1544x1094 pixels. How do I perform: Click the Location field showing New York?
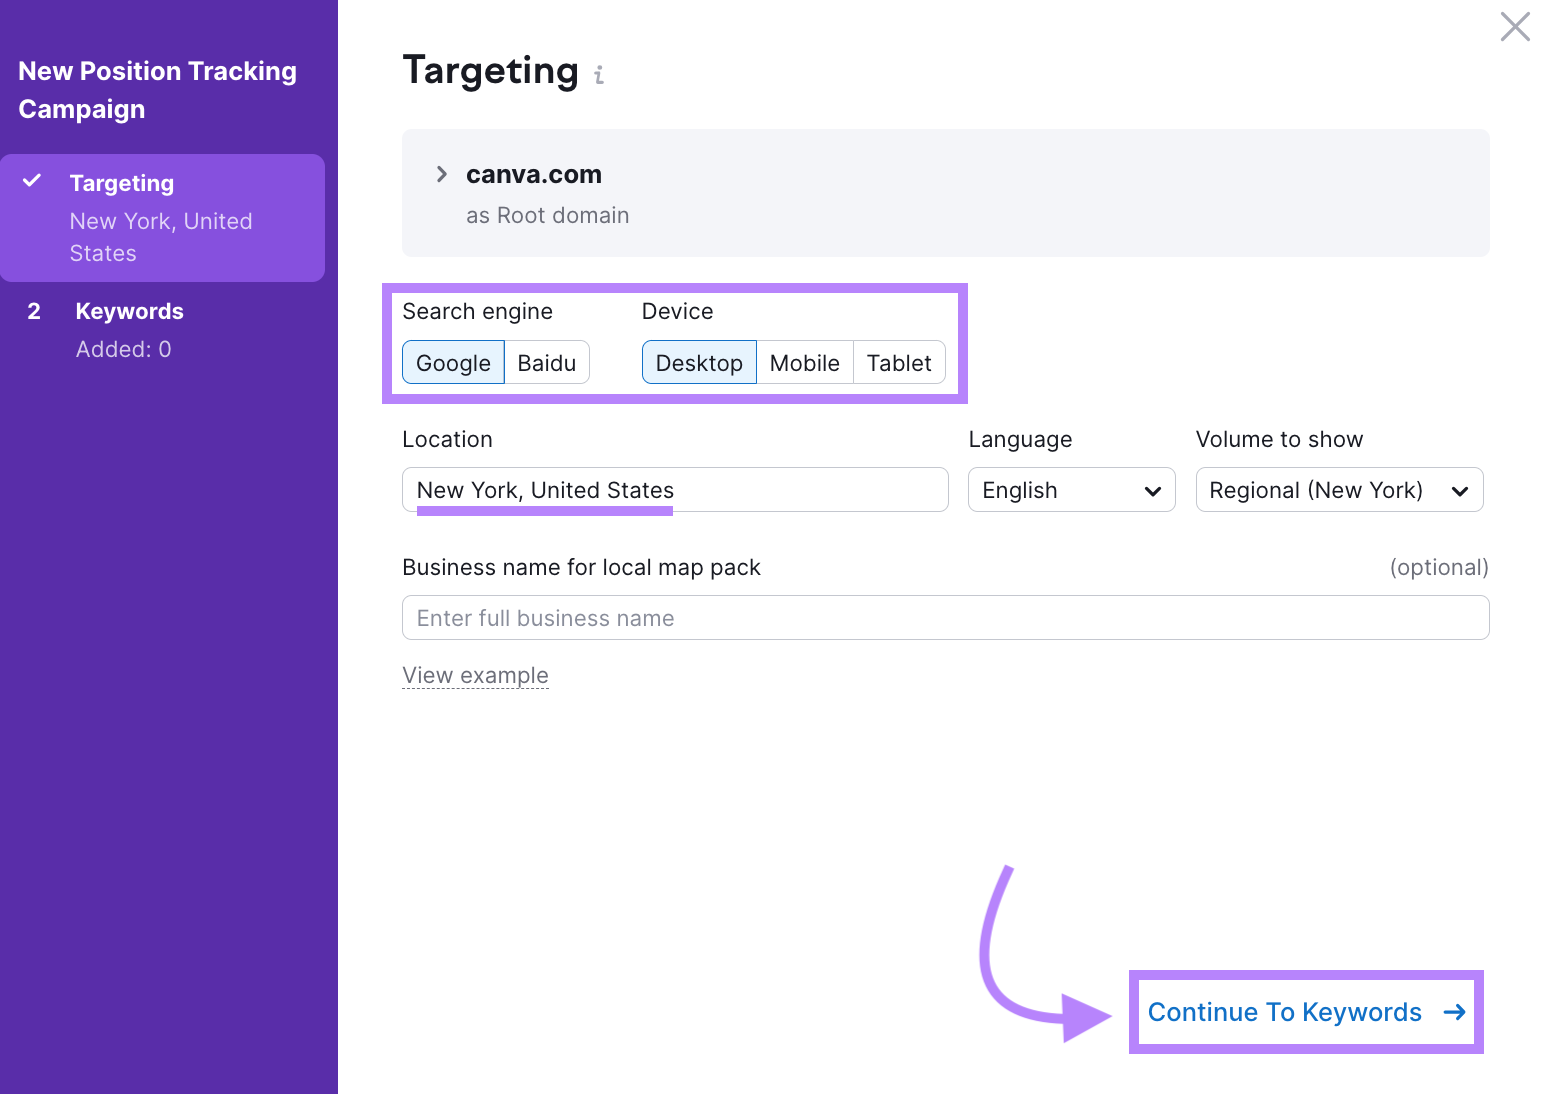tap(674, 490)
